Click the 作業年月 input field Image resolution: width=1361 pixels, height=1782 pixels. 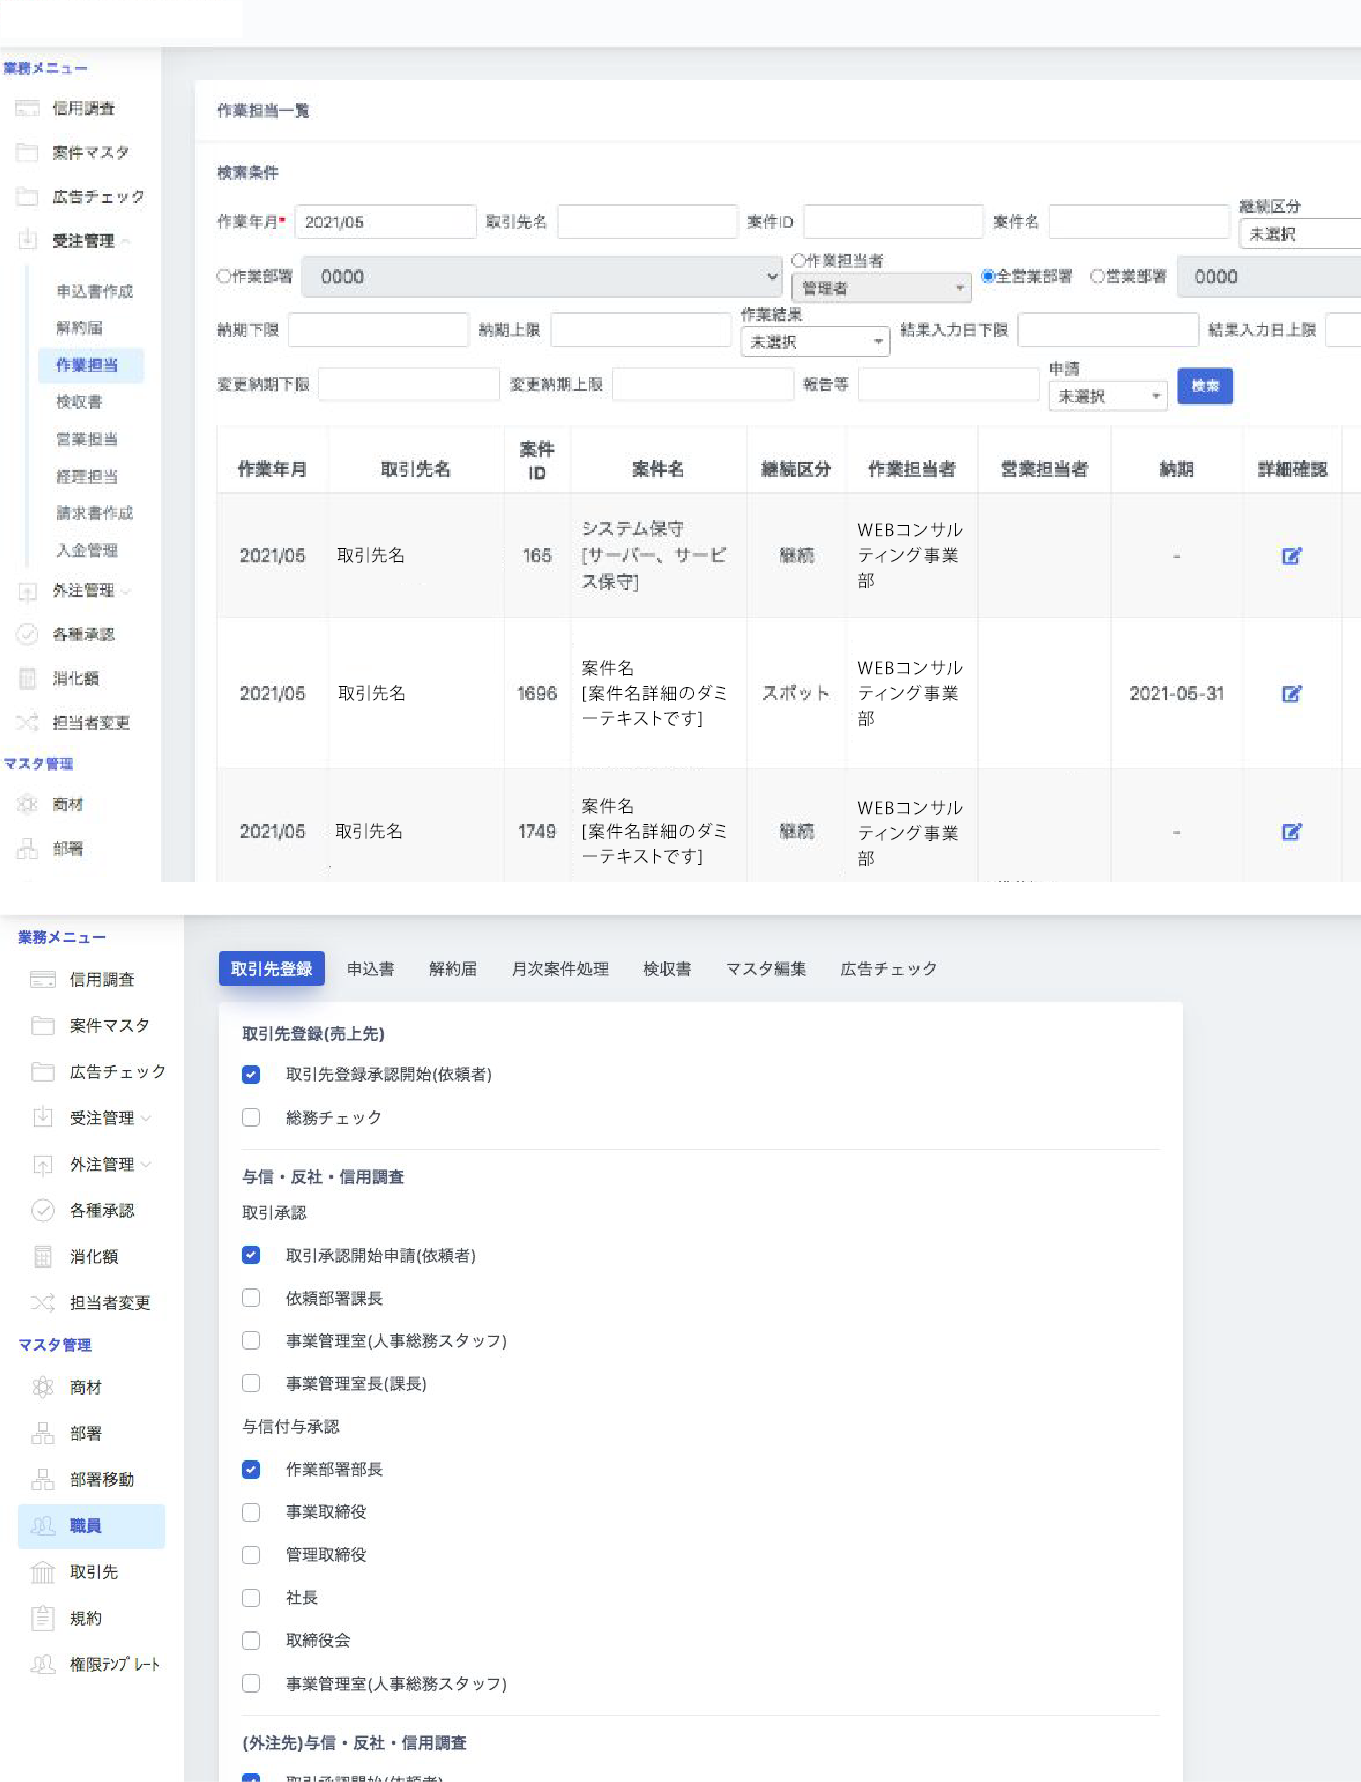tap(385, 222)
